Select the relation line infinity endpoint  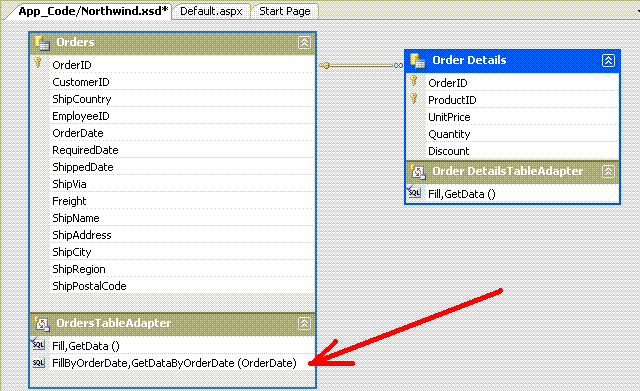tap(398, 65)
